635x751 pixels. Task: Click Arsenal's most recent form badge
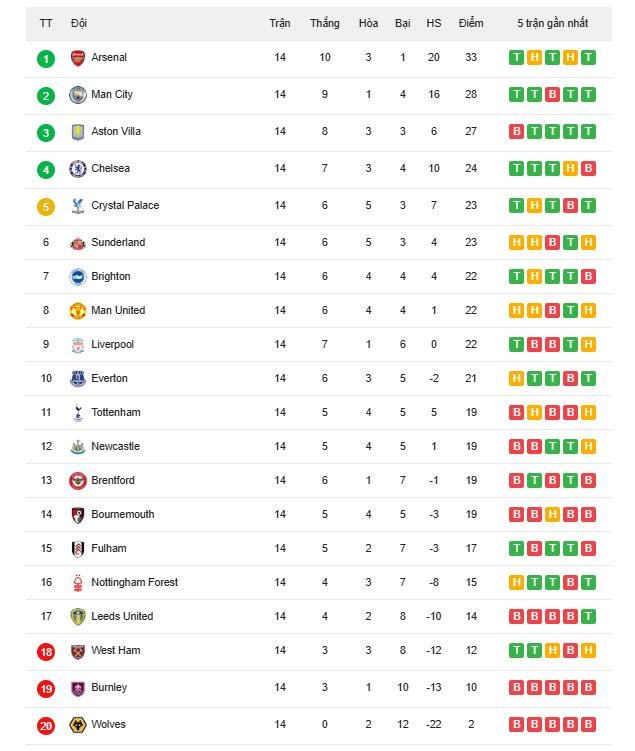(x=589, y=58)
